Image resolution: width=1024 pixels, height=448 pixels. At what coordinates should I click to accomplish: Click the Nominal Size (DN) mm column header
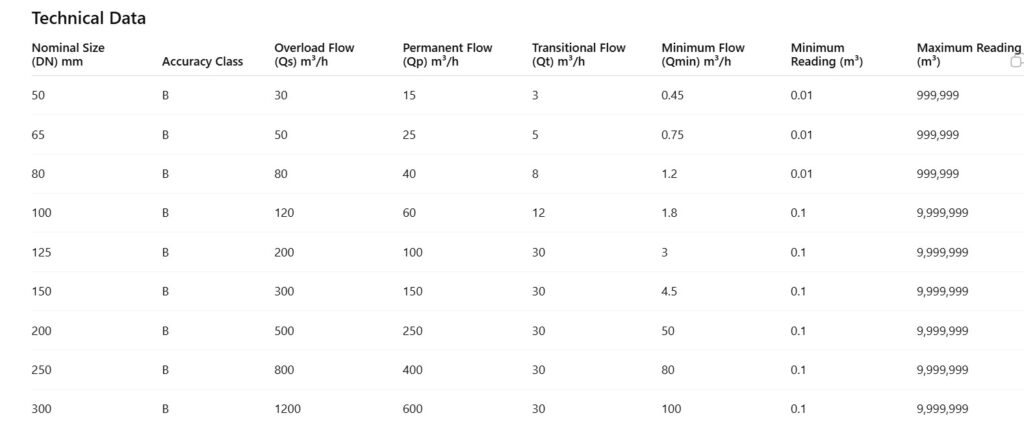point(68,54)
